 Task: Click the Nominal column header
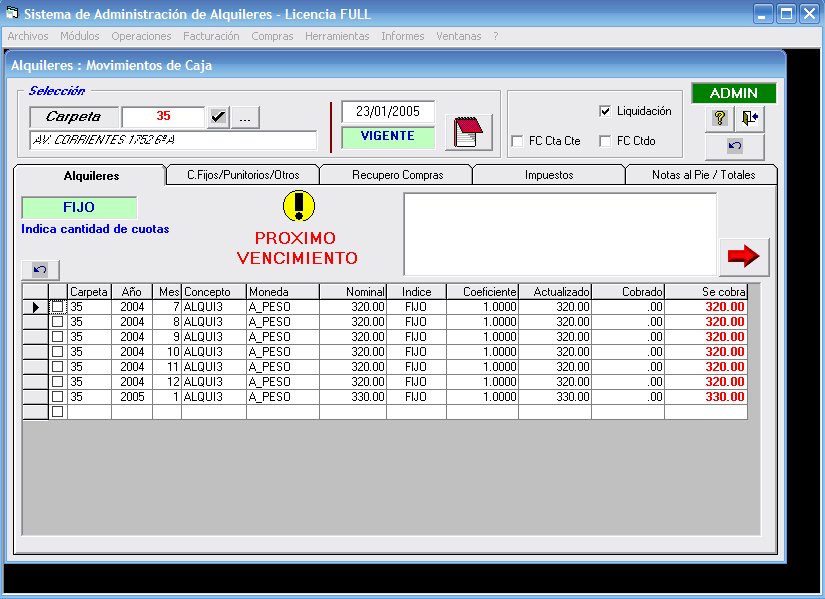[x=353, y=292]
